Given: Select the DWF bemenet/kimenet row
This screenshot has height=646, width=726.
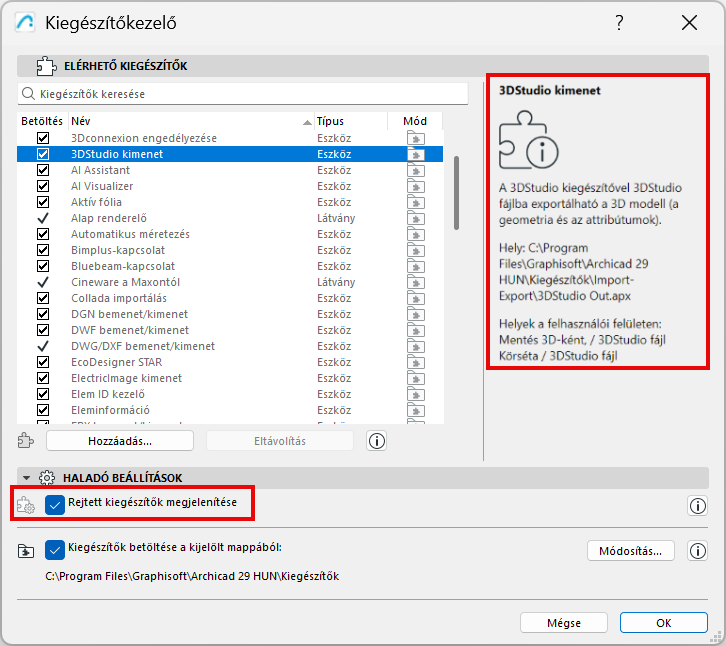Looking at the screenshot, I should [x=230, y=330].
